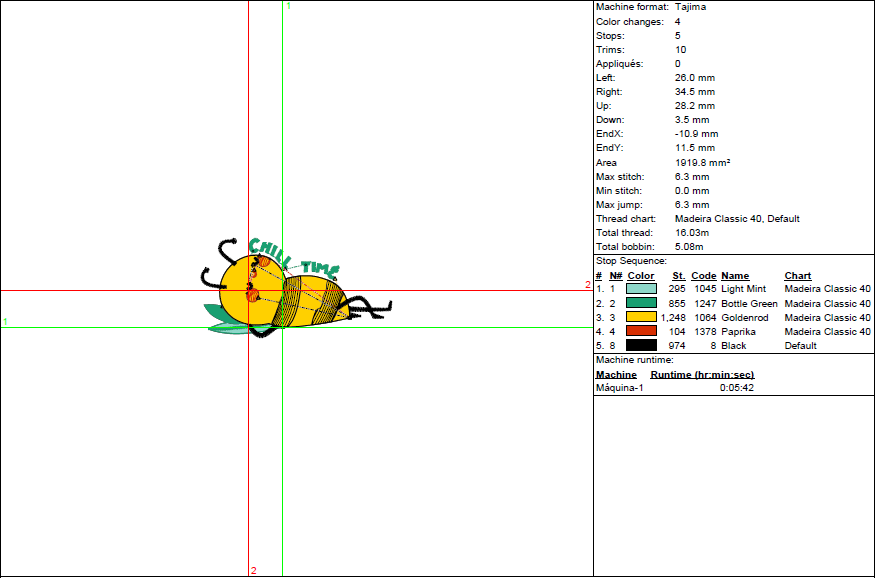Click the St. column header
Viewport: 875px width, 578px height.
point(678,275)
